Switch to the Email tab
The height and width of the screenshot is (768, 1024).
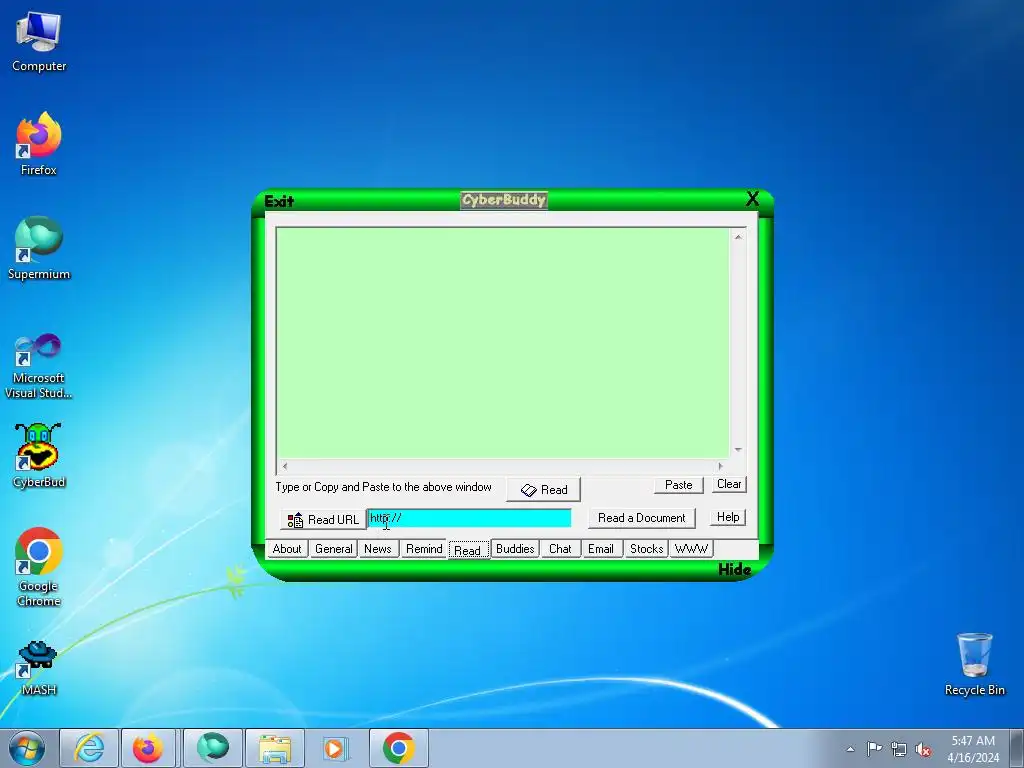(601, 549)
